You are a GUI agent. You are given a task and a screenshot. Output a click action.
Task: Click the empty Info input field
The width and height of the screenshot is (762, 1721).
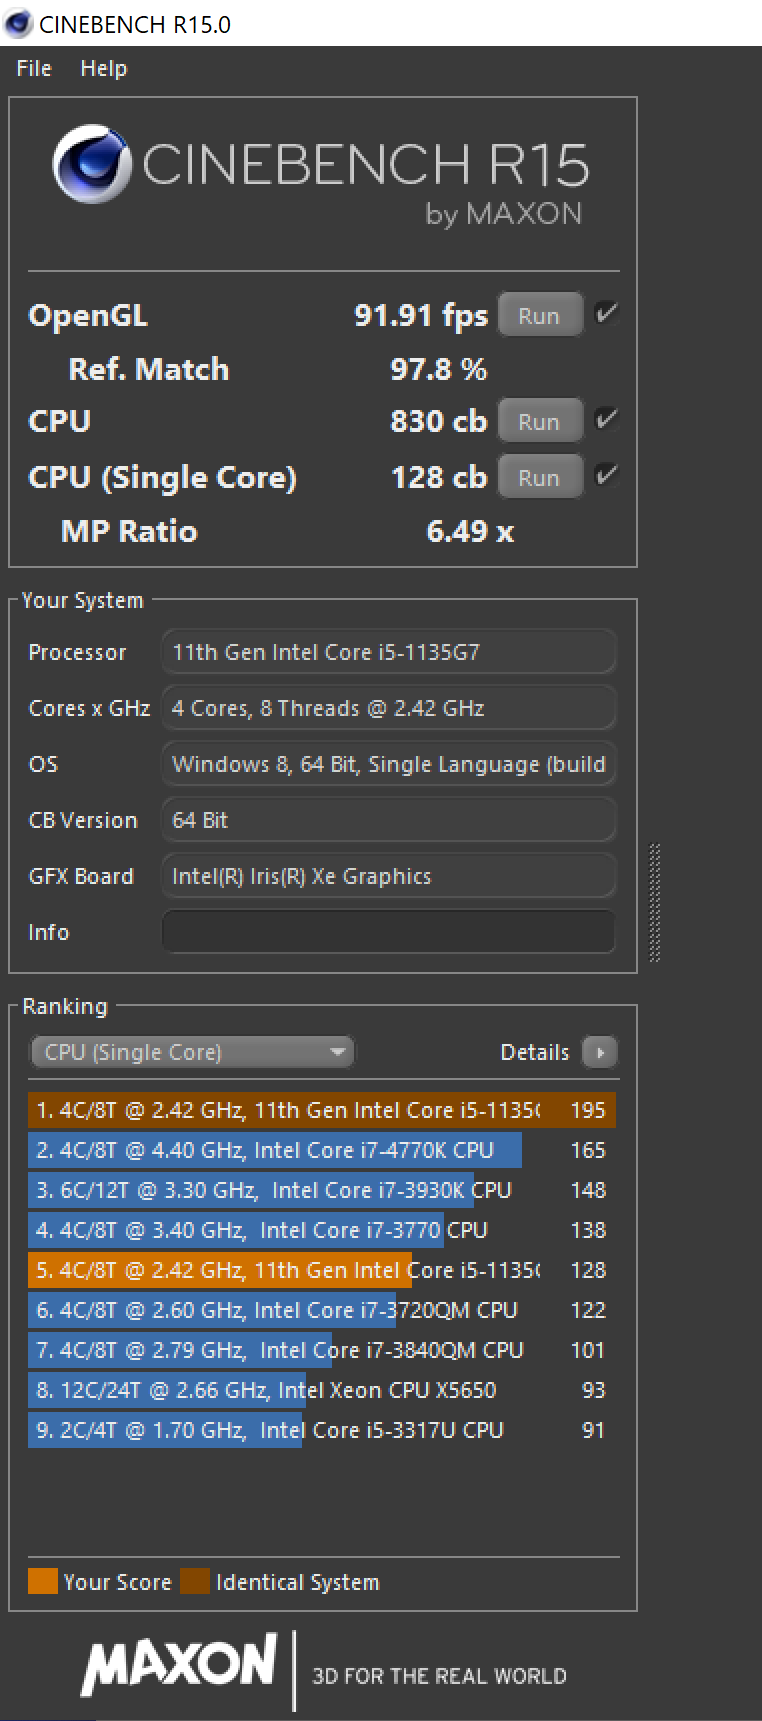point(388,932)
